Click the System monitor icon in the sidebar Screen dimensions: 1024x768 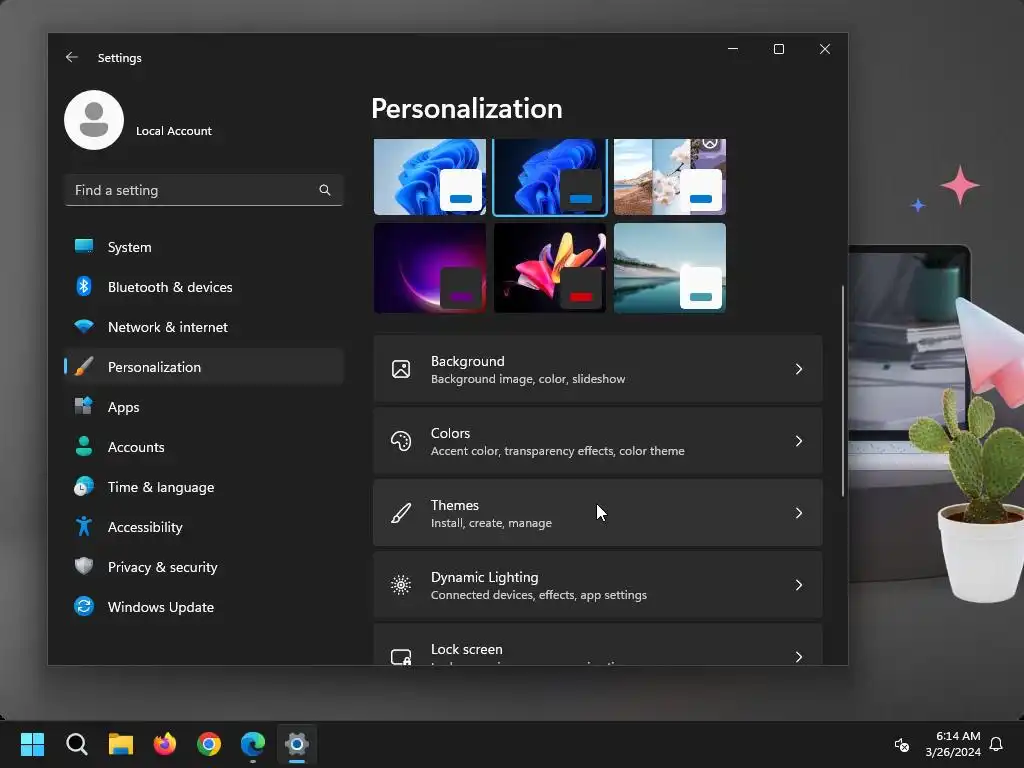point(84,247)
